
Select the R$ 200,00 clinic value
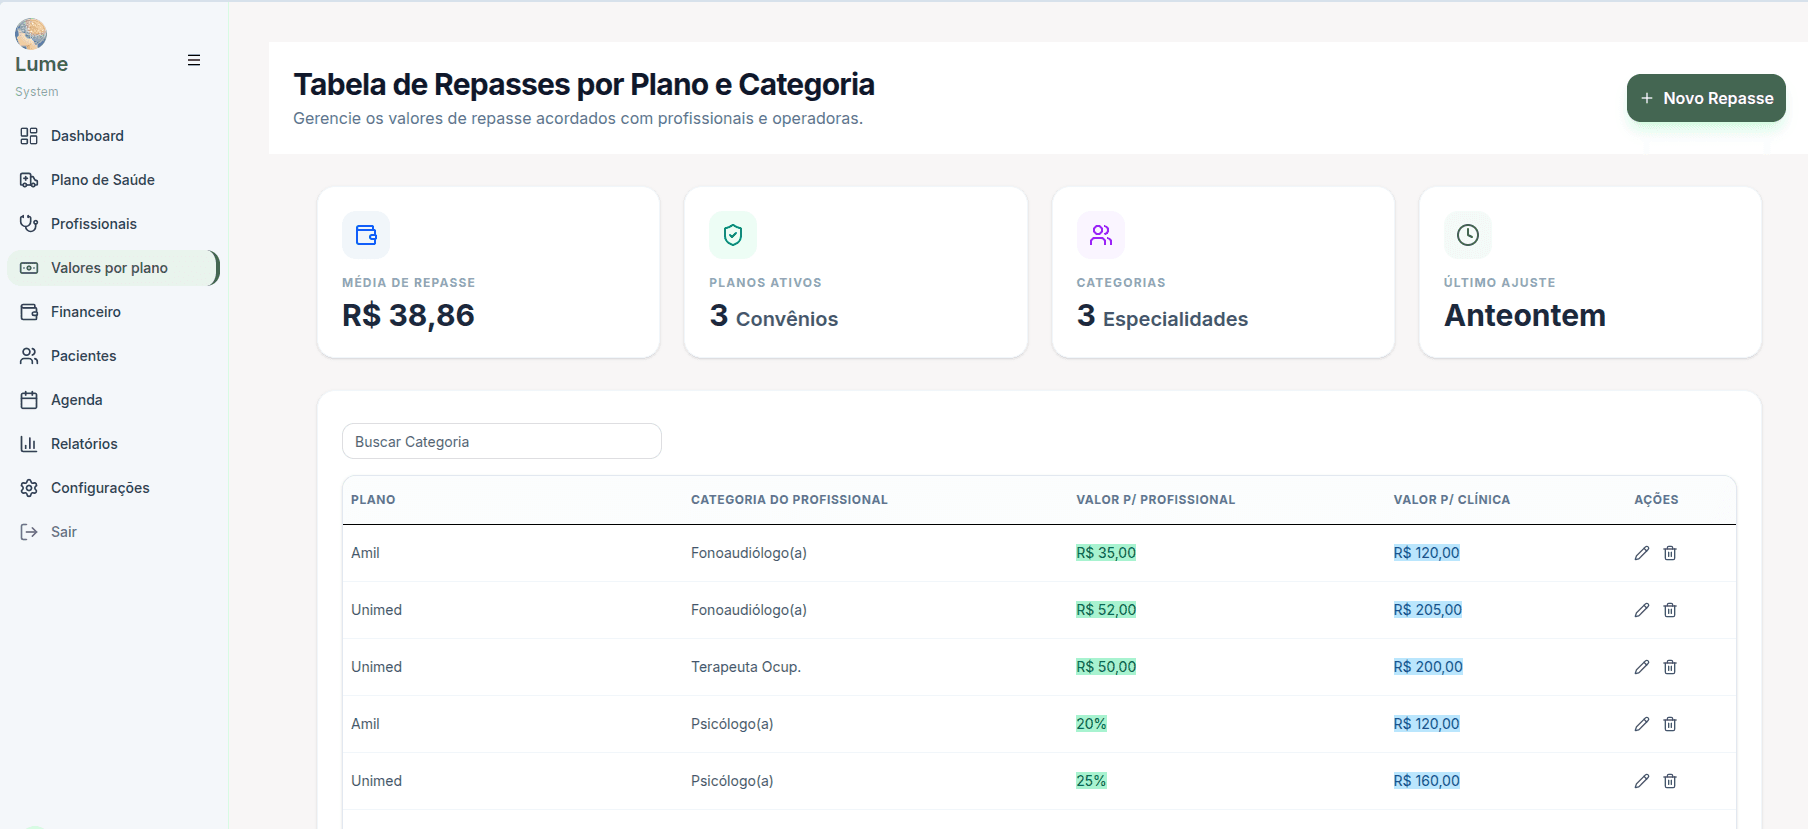[1428, 667]
